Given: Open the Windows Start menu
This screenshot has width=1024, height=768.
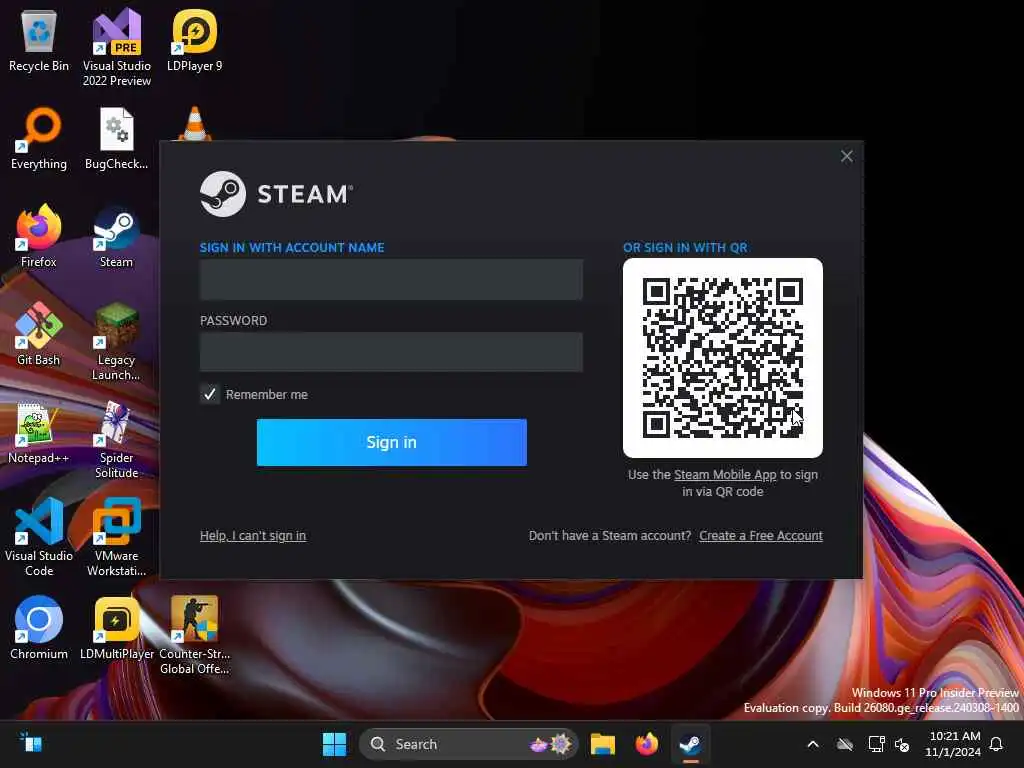Looking at the screenshot, I should point(334,744).
